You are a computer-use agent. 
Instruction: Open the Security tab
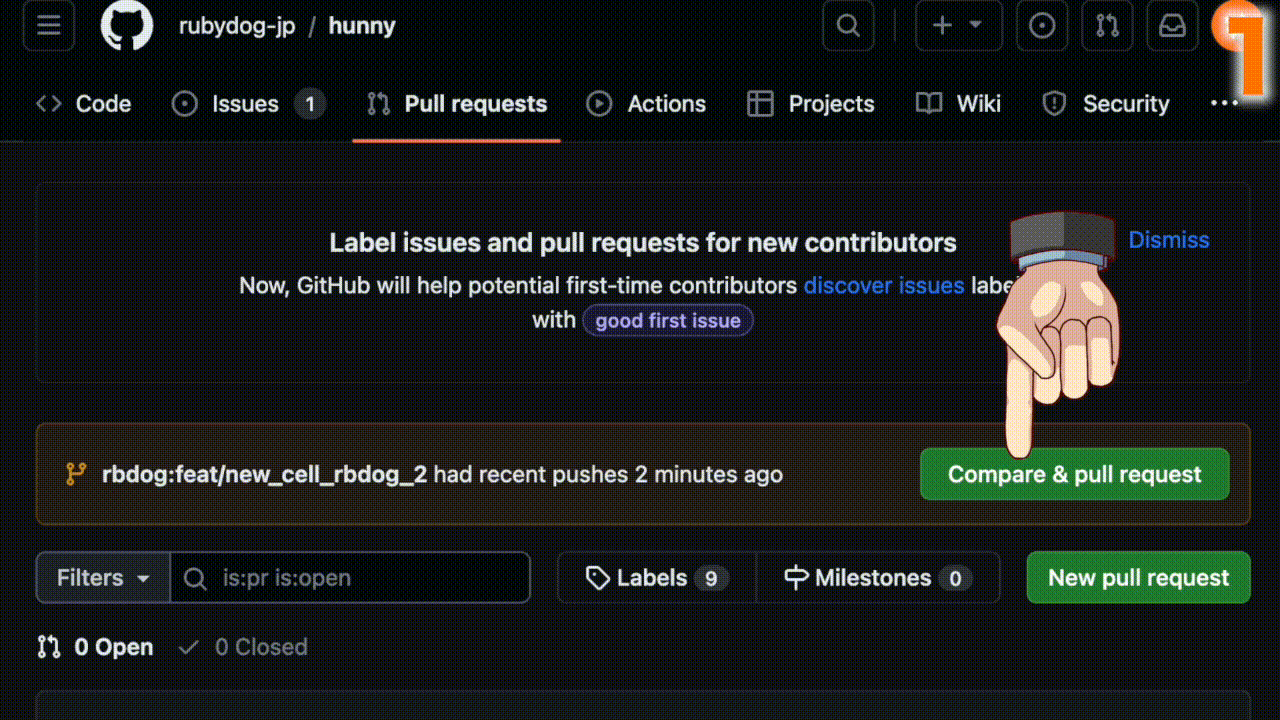[x=1106, y=104]
